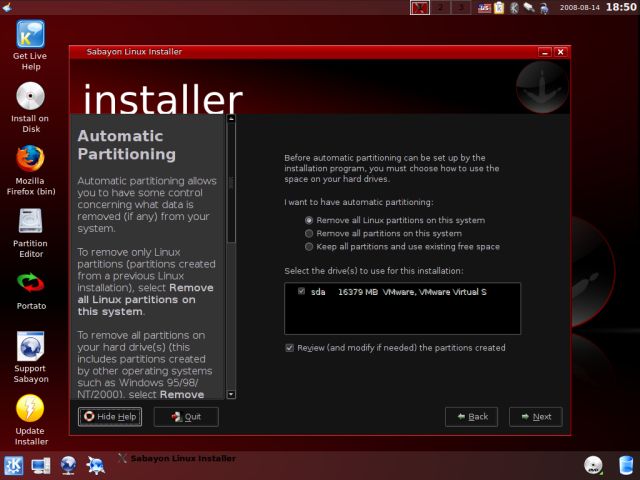Click the Hide Help button
This screenshot has height=480, width=640.
coord(110,416)
